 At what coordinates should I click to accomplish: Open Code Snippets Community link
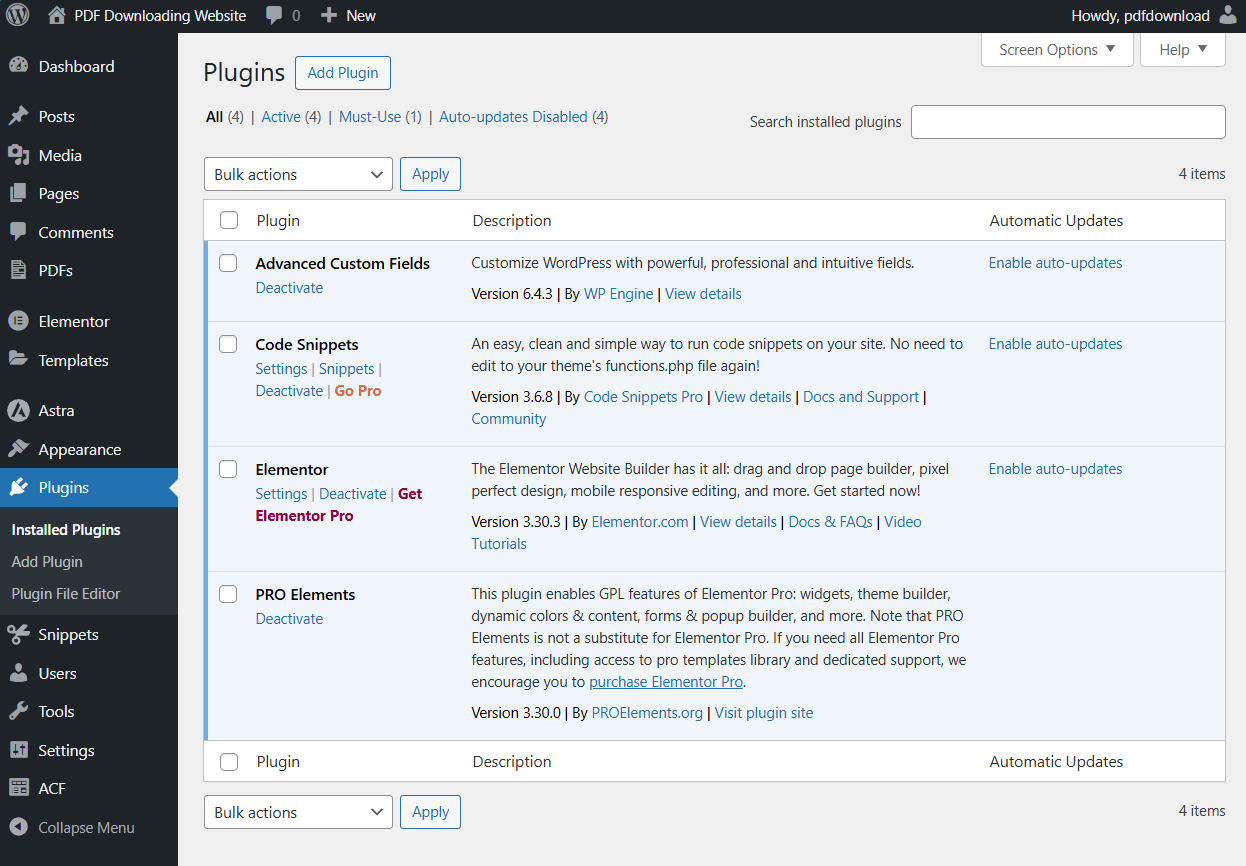click(x=509, y=419)
